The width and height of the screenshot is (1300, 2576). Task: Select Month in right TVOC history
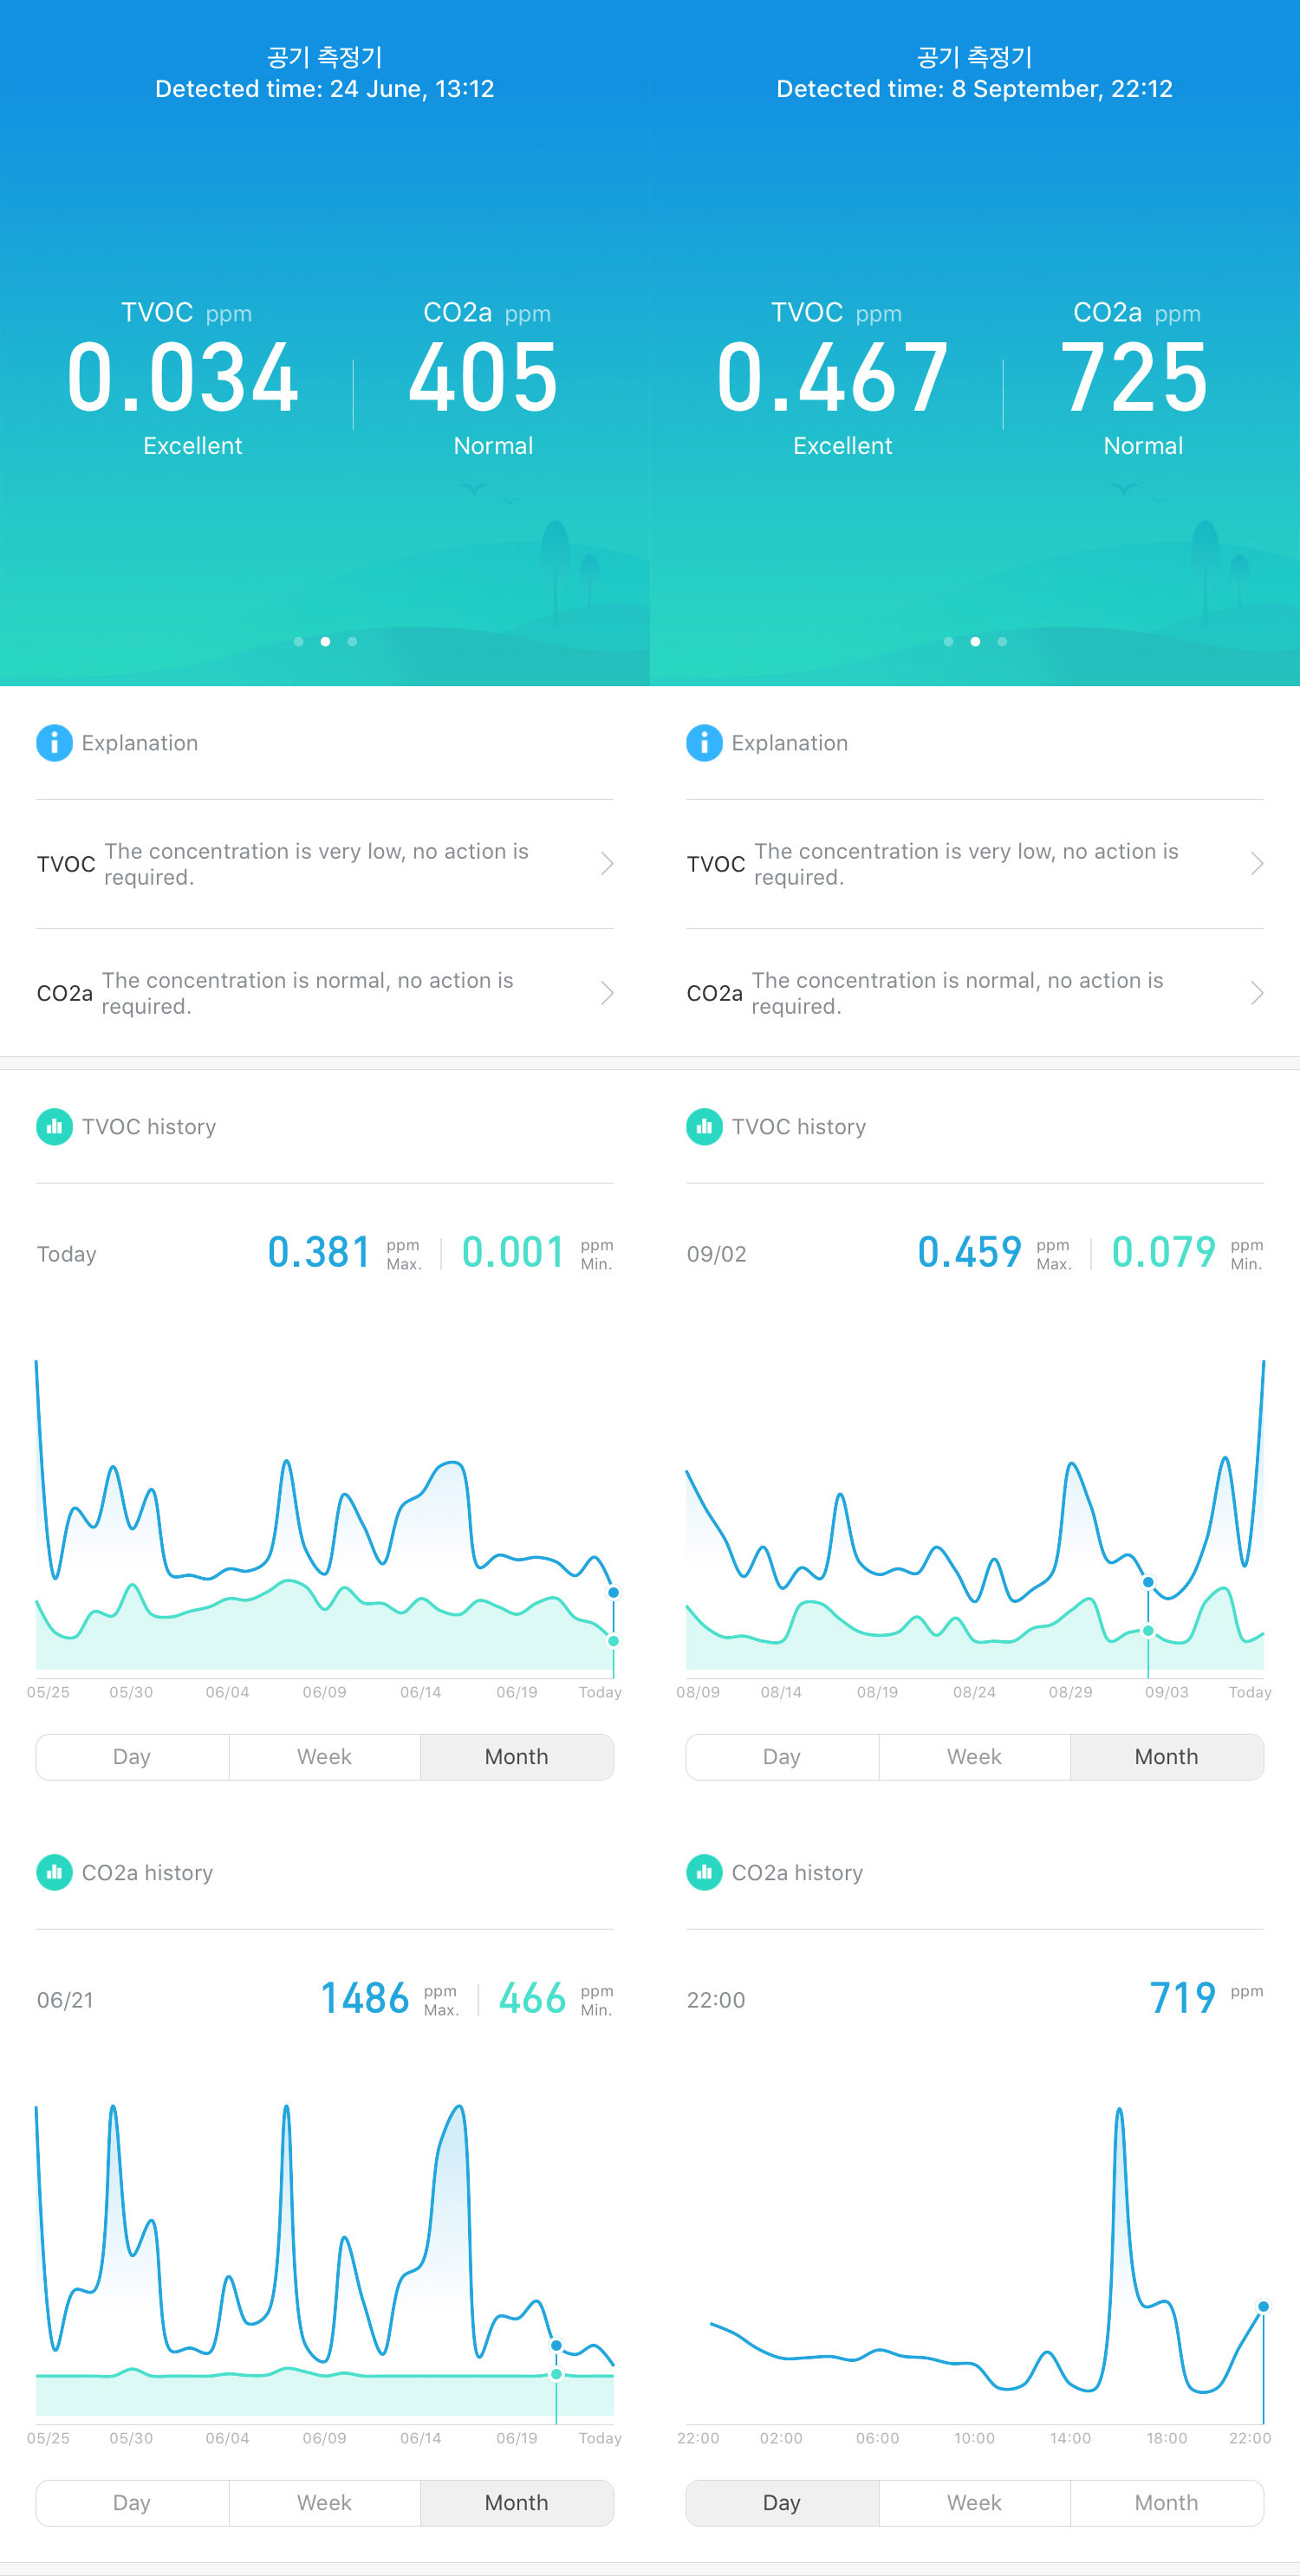[1167, 1757]
